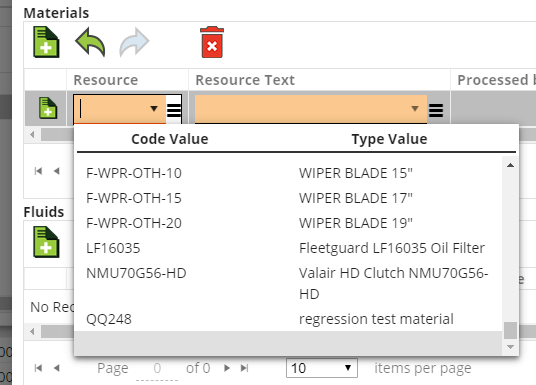
Task: Select code NMU70G56-HD
Action: click(136, 273)
